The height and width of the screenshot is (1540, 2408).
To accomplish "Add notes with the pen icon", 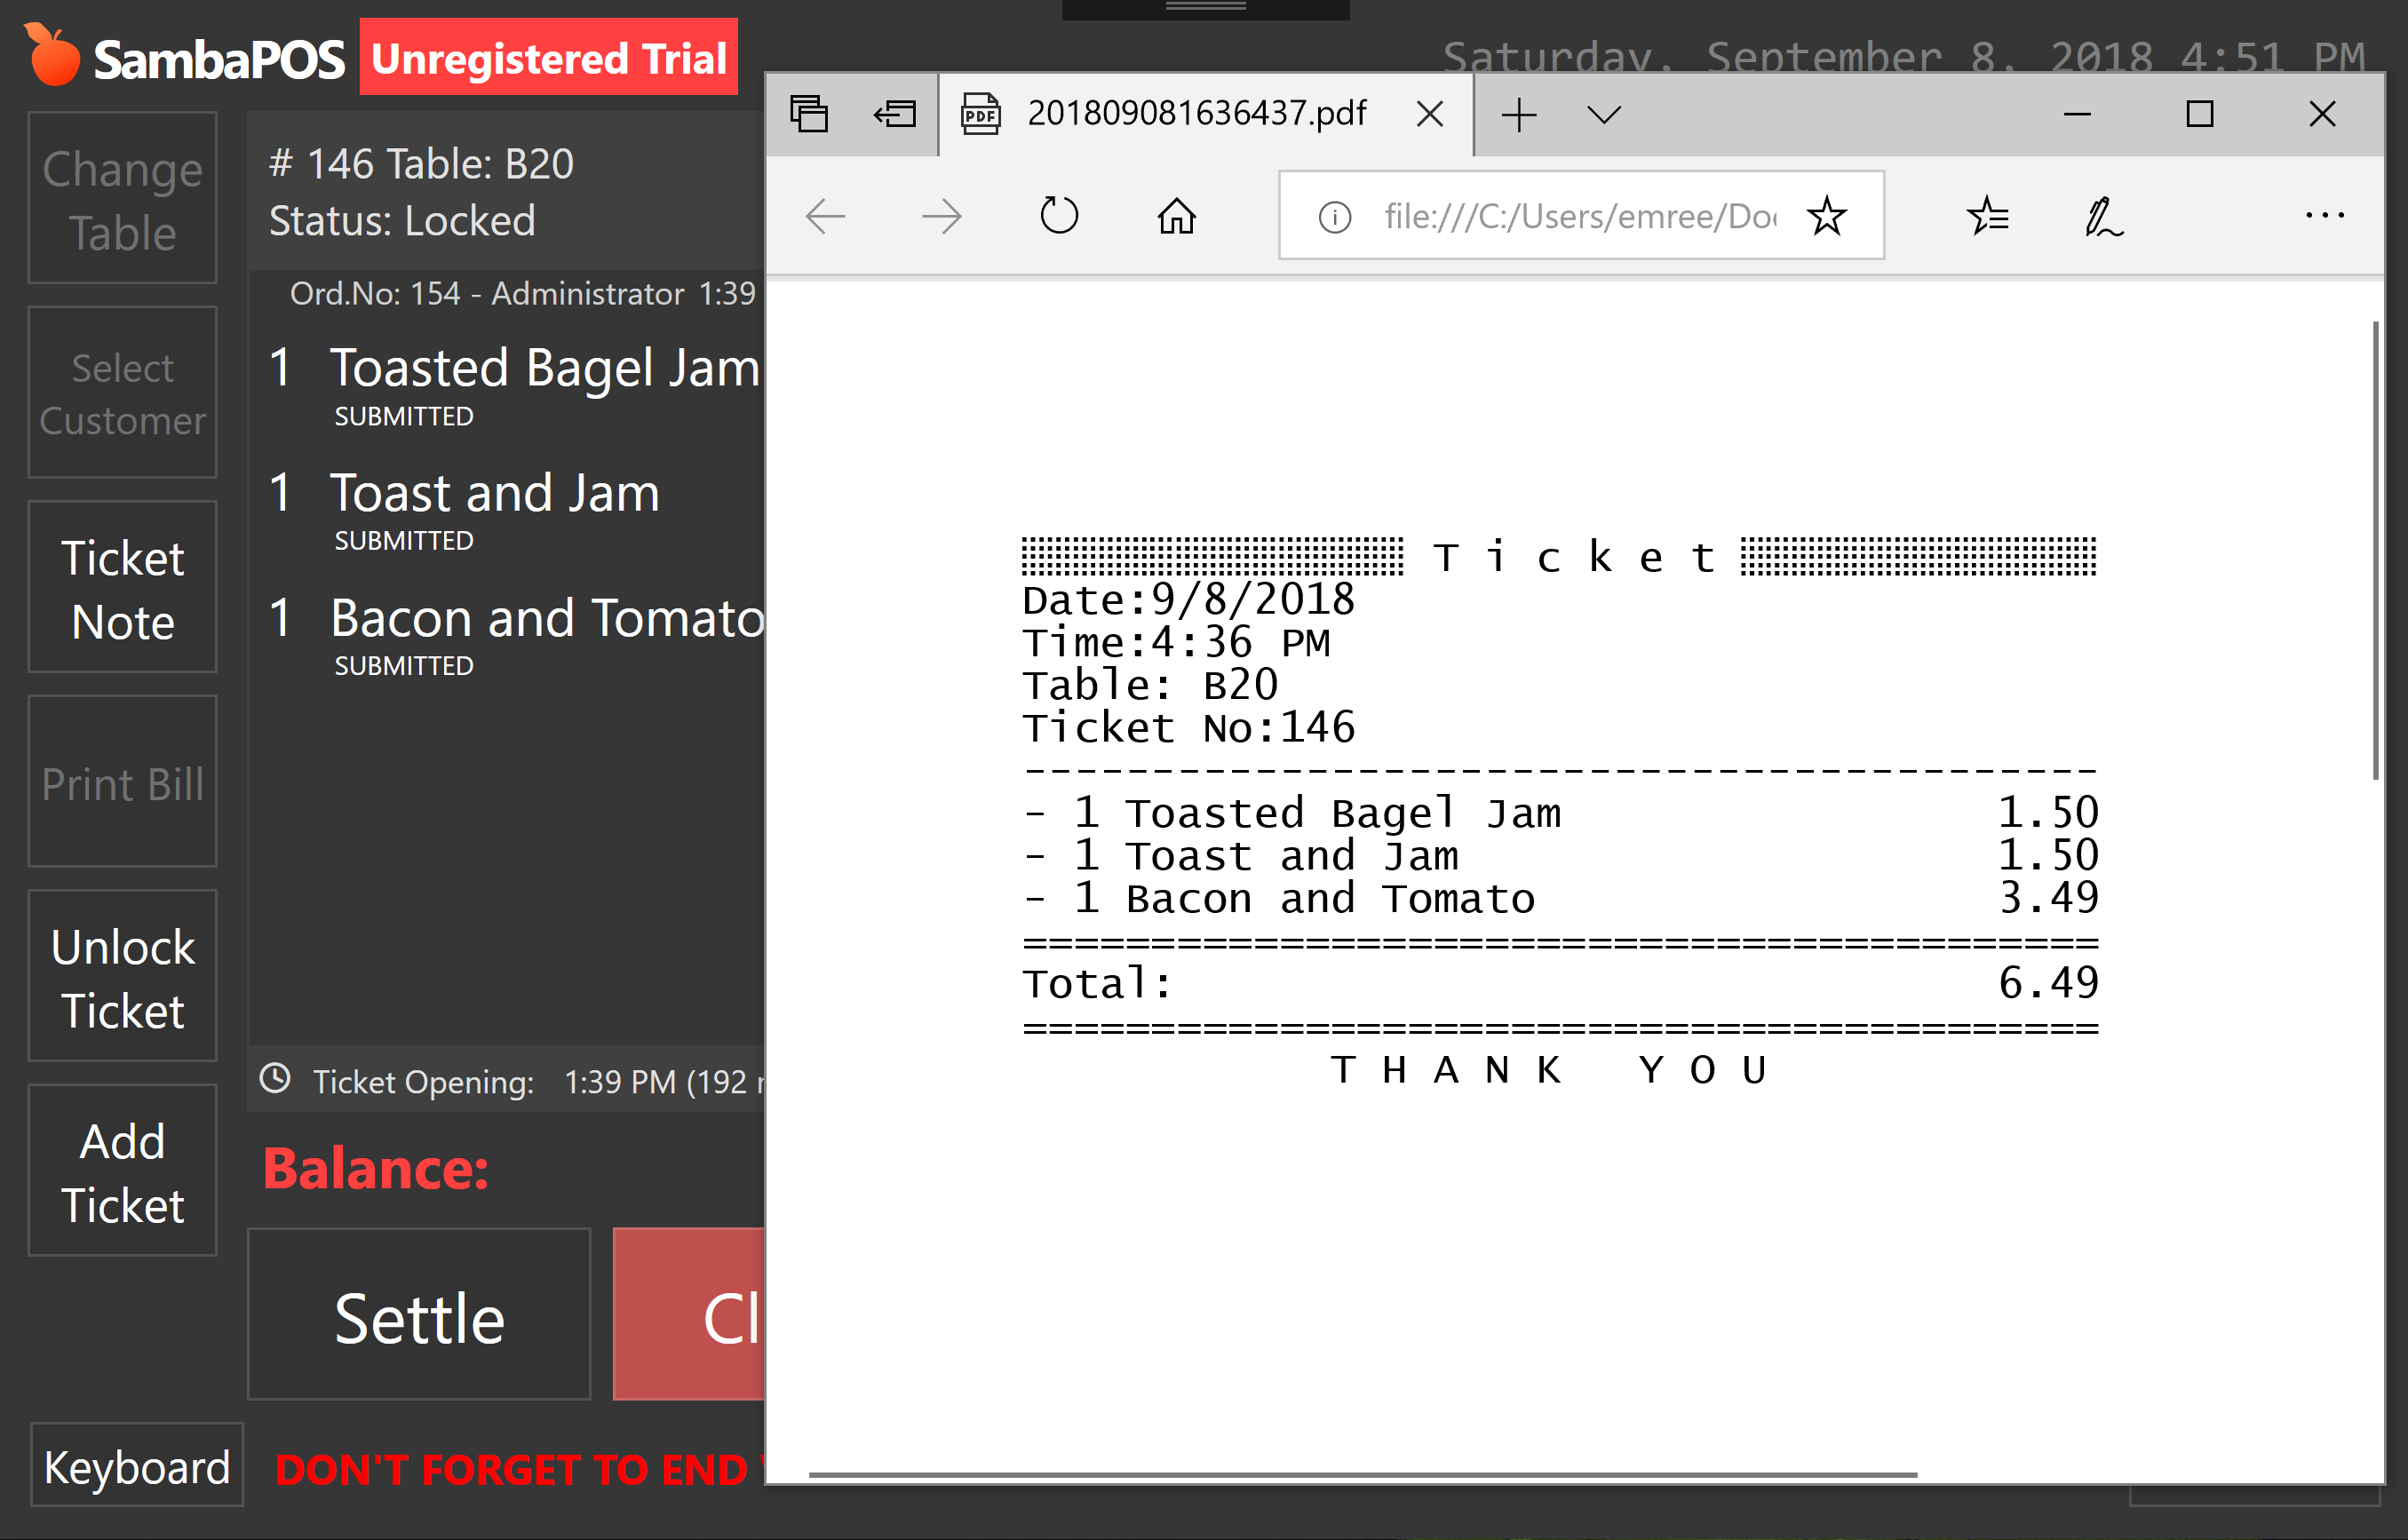I will (2104, 217).
